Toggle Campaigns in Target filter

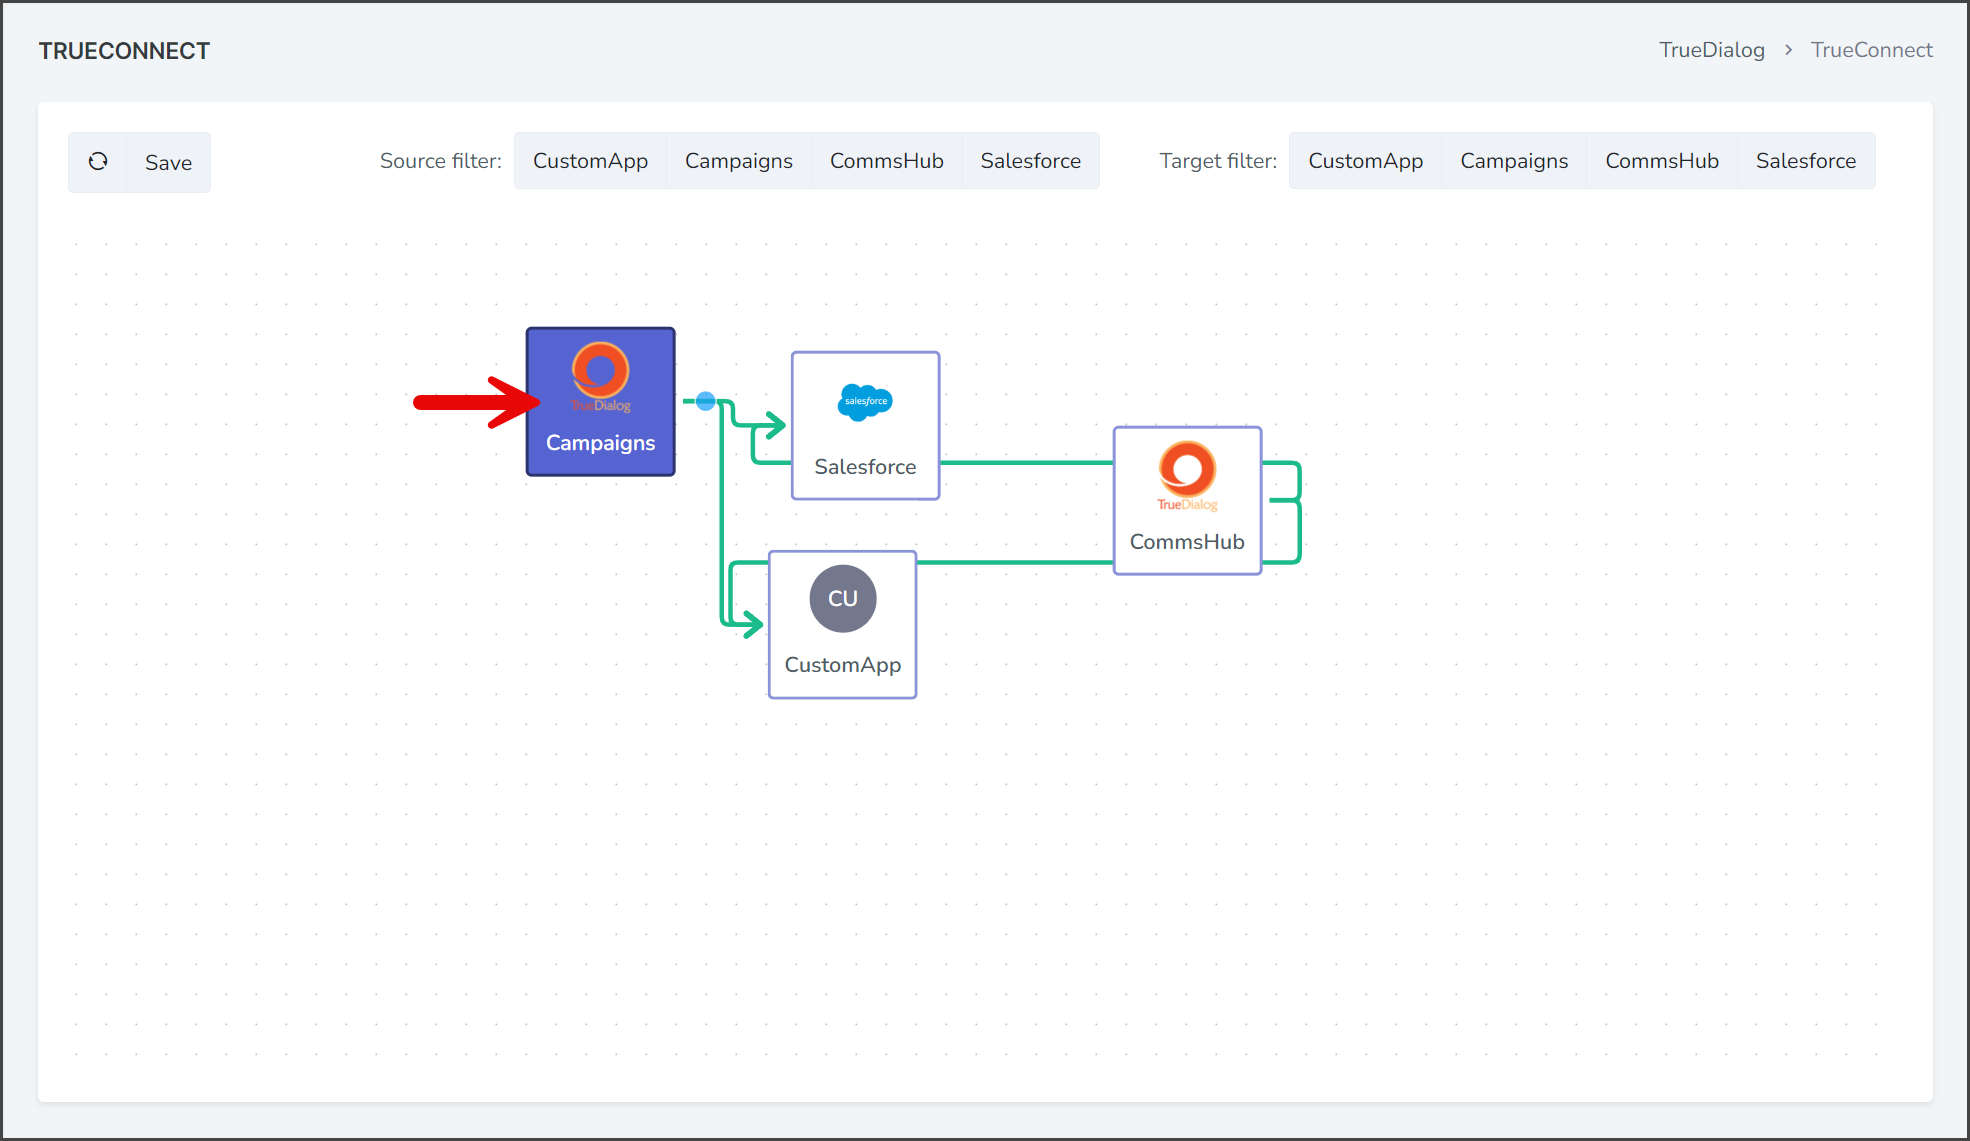[1514, 161]
